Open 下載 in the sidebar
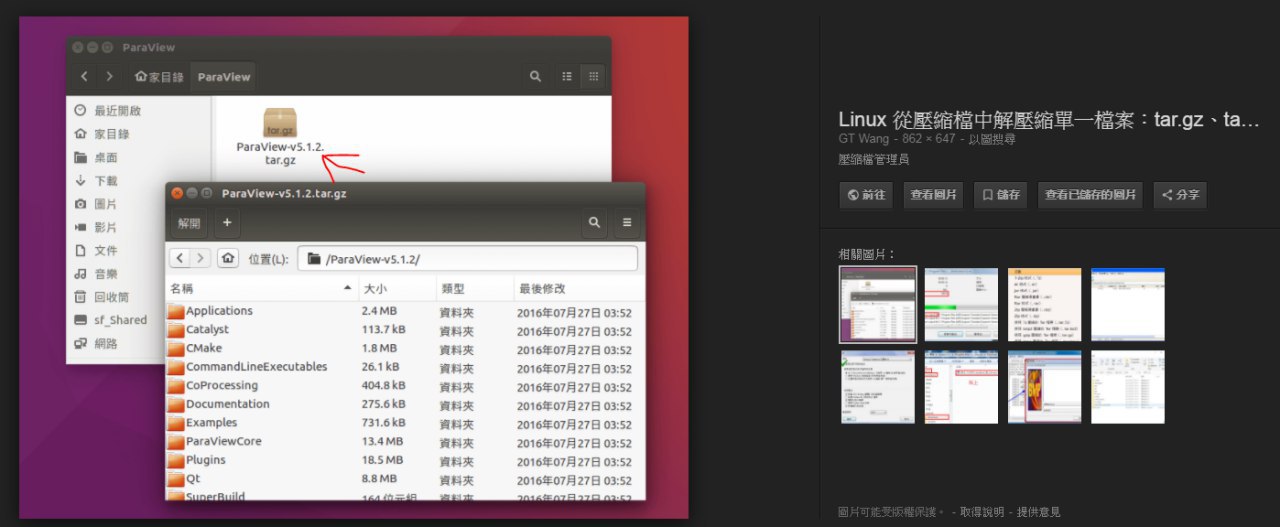Viewport: 1280px width, 527px height. click(x=106, y=181)
